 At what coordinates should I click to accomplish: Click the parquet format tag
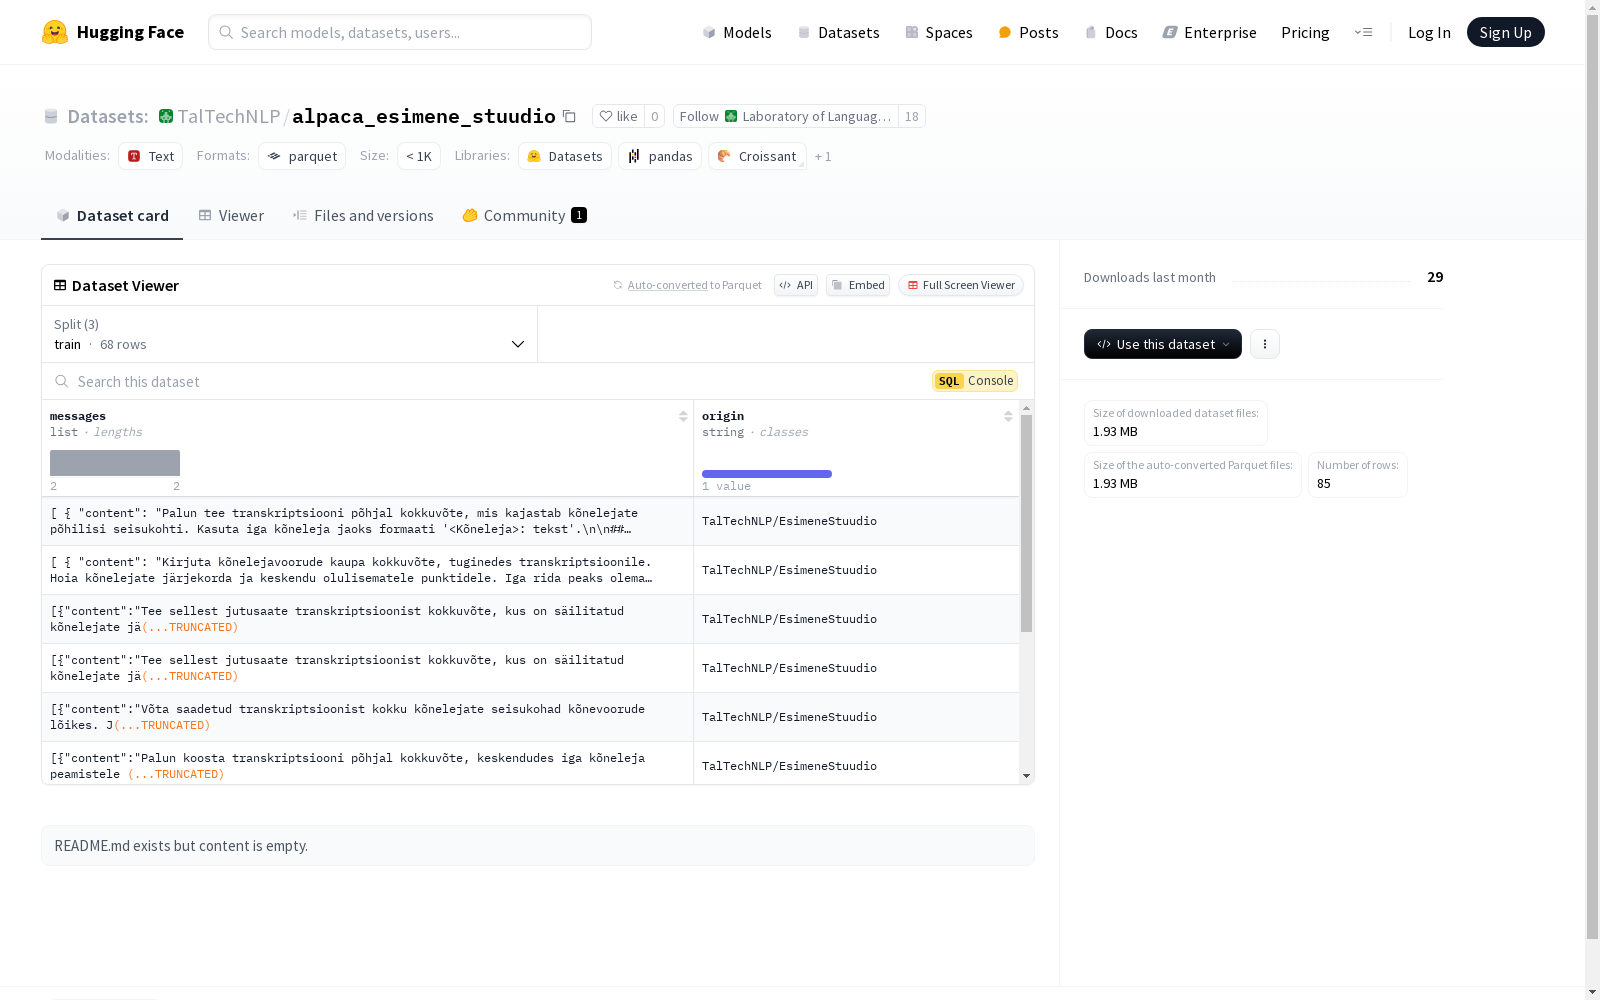point(302,156)
